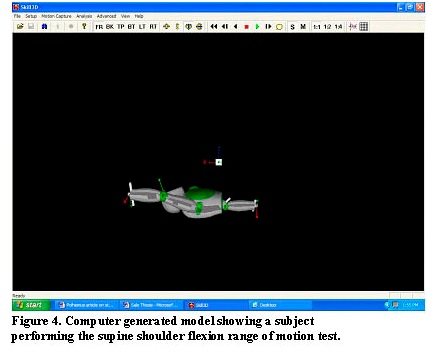Toggle the M toolbar button
The width and height of the screenshot is (438, 363).
303,27
